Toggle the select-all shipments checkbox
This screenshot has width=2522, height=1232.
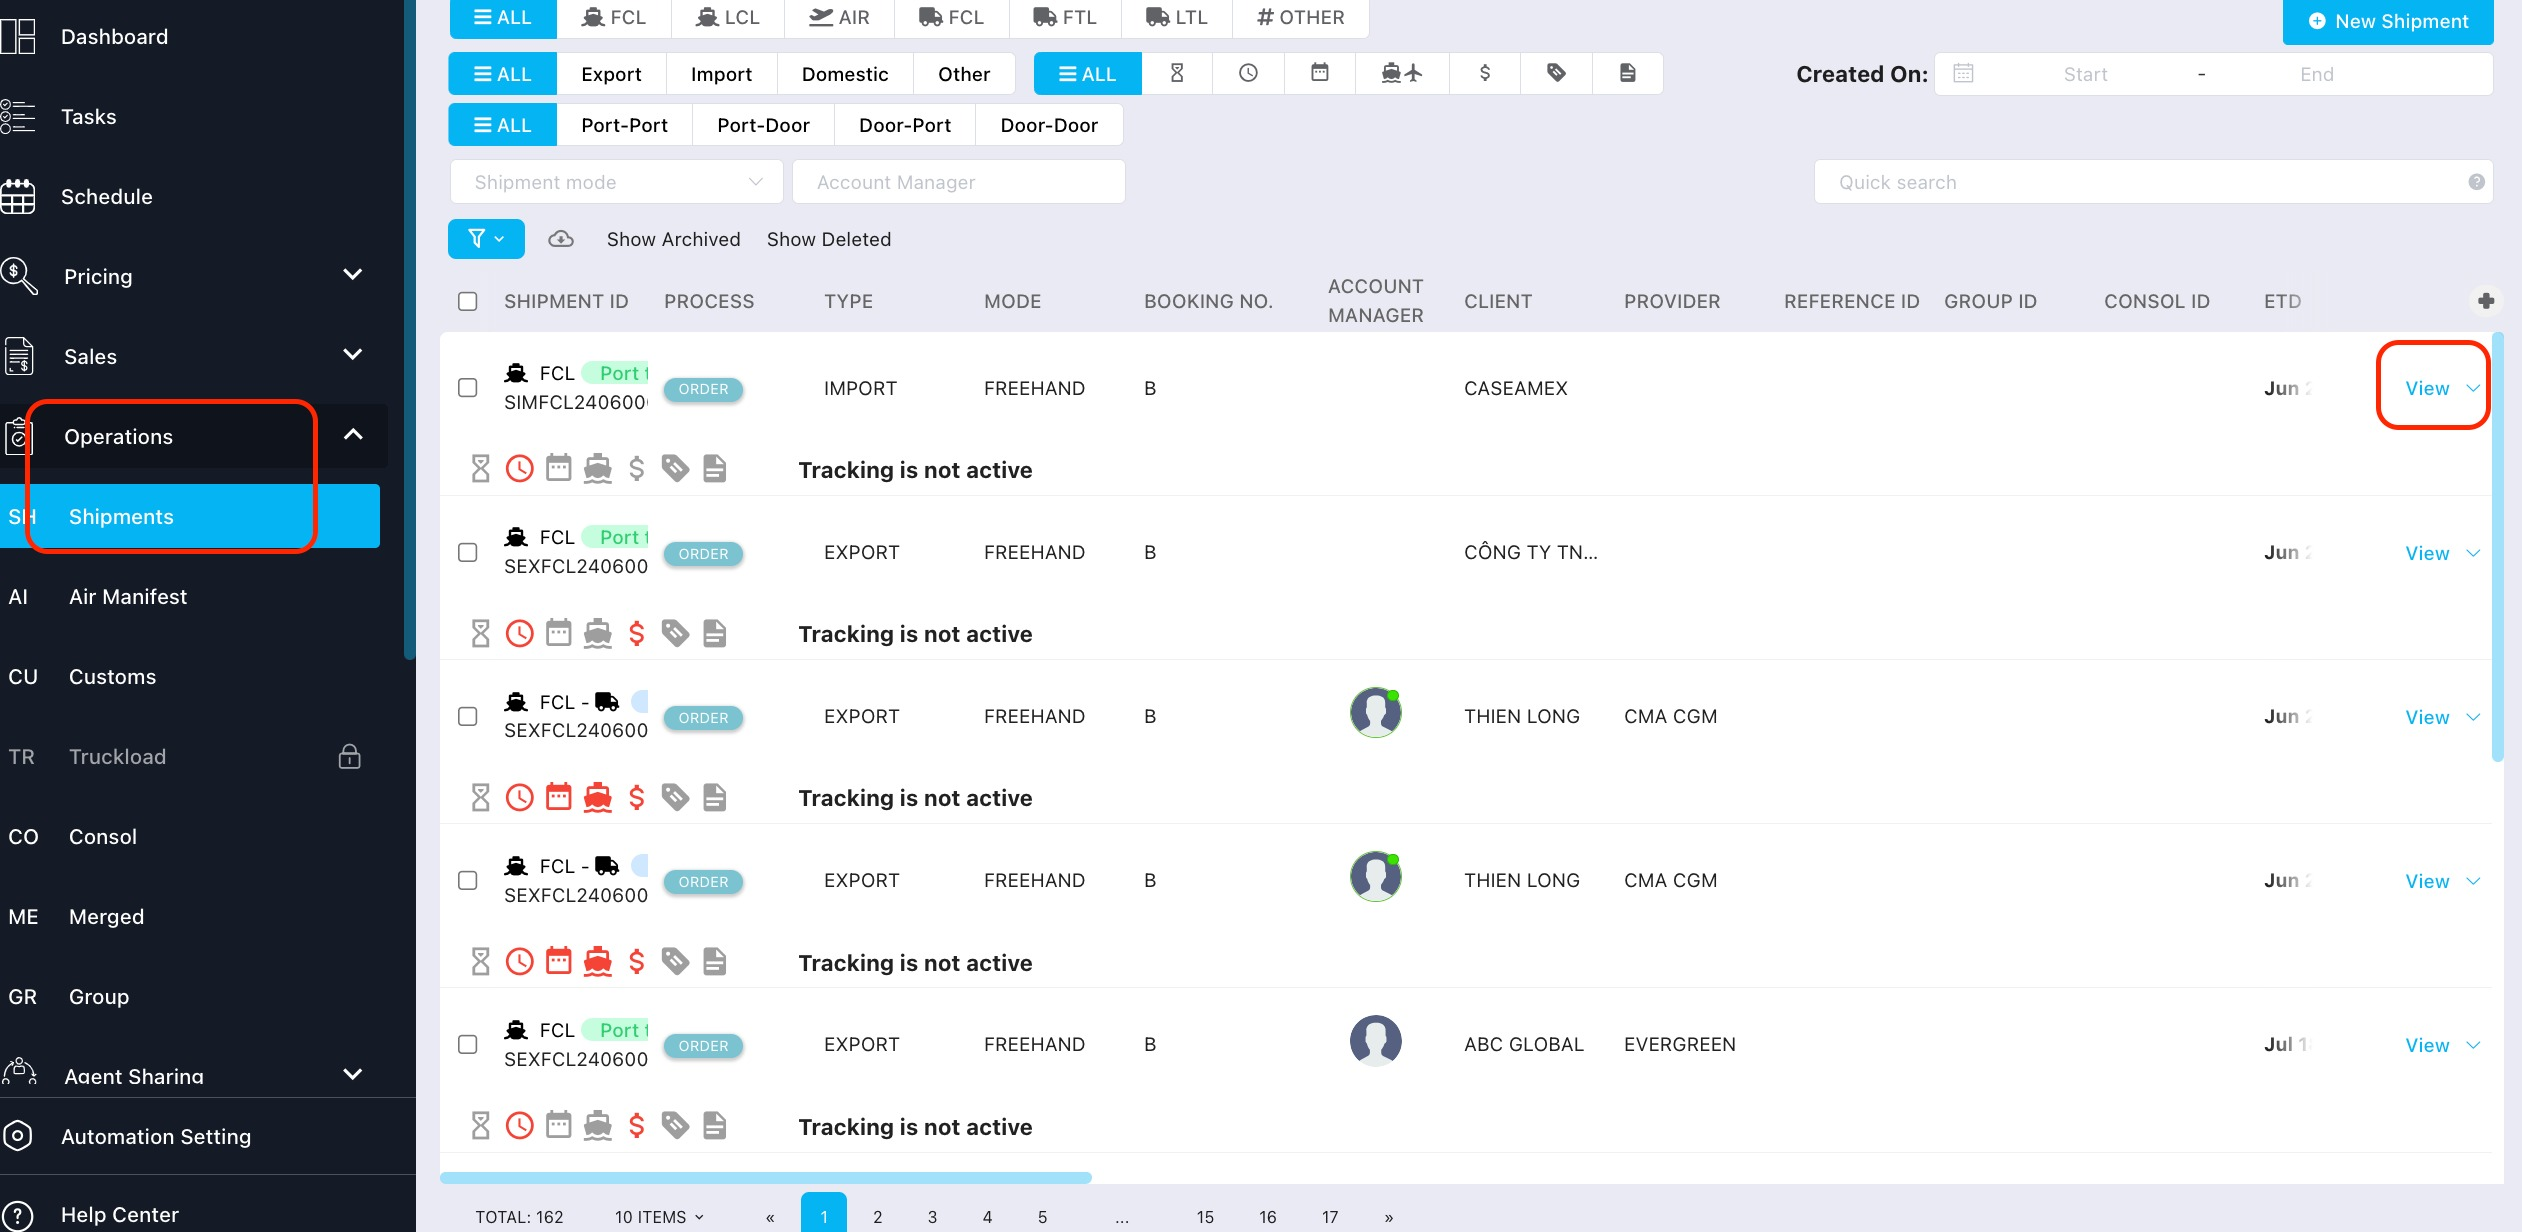point(467,301)
